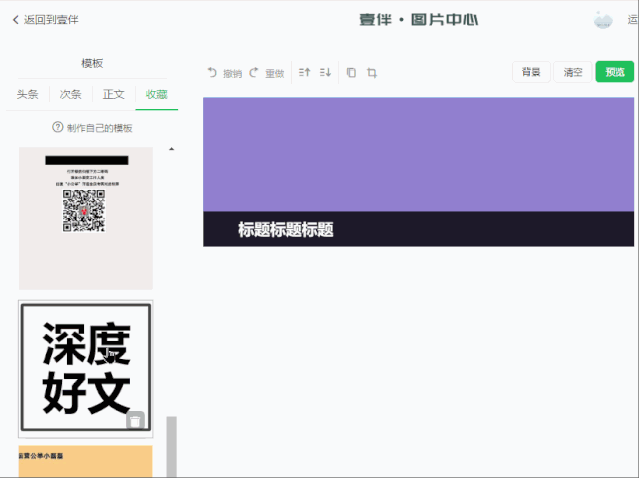Image resolution: width=639 pixels, height=478 pixels.
Task: Select the 收藏 favorites tab
Action: click(x=156, y=95)
